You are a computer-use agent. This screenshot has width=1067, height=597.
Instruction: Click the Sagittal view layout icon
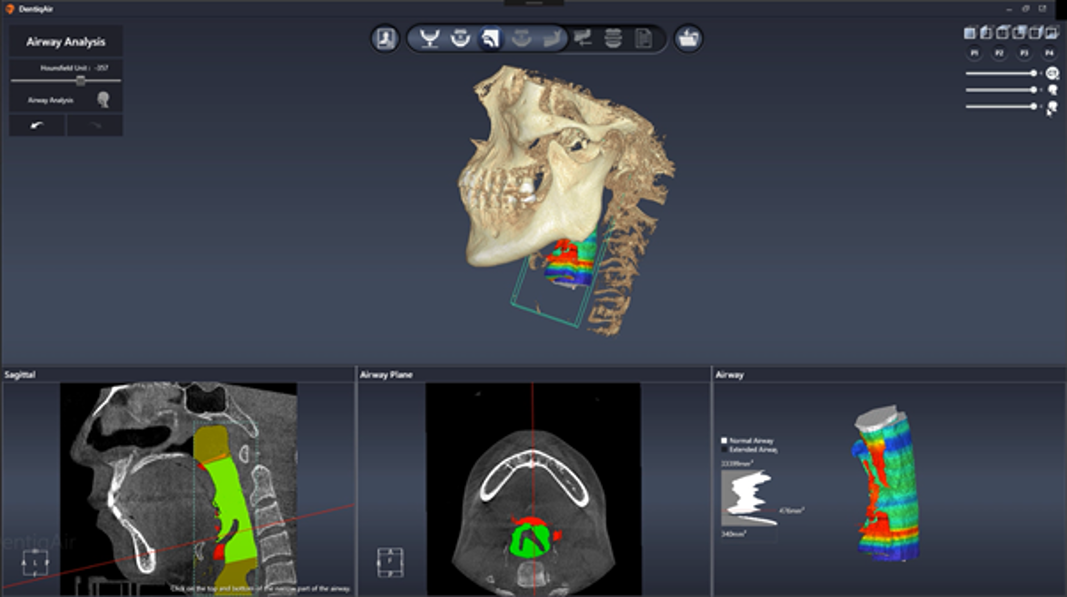click(33, 565)
